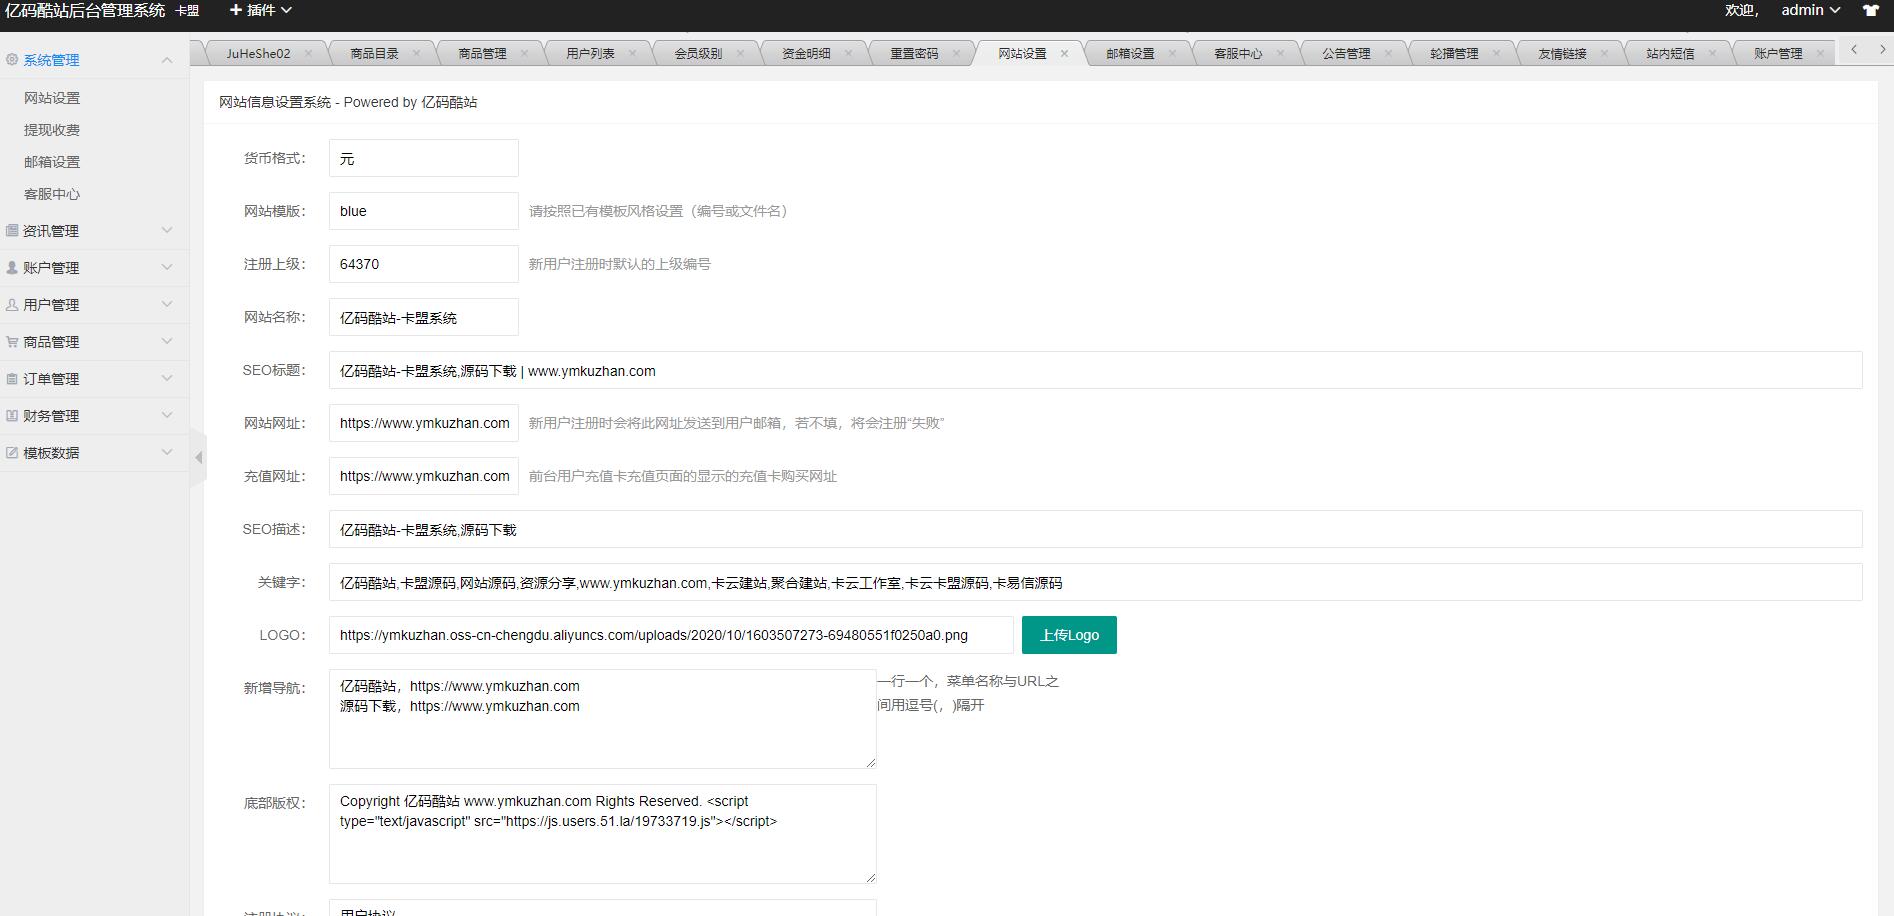Viewport: 1894px width, 916px height.
Task: Open the admin user dropdown
Action: 1810,10
